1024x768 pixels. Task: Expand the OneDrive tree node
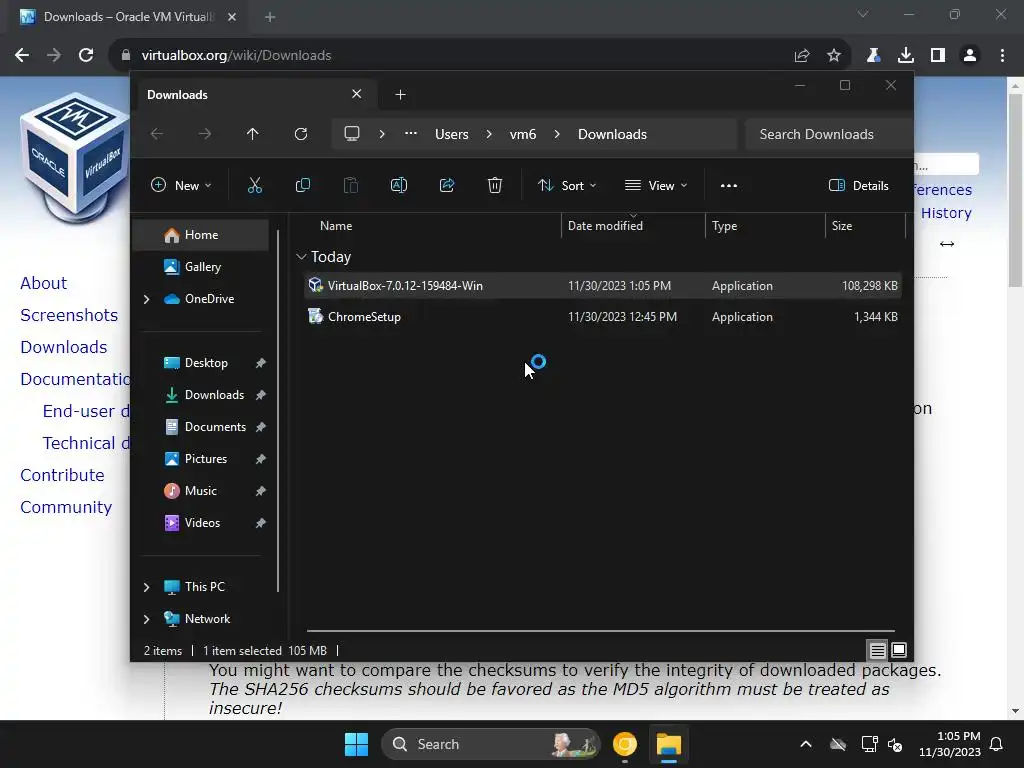[146, 299]
